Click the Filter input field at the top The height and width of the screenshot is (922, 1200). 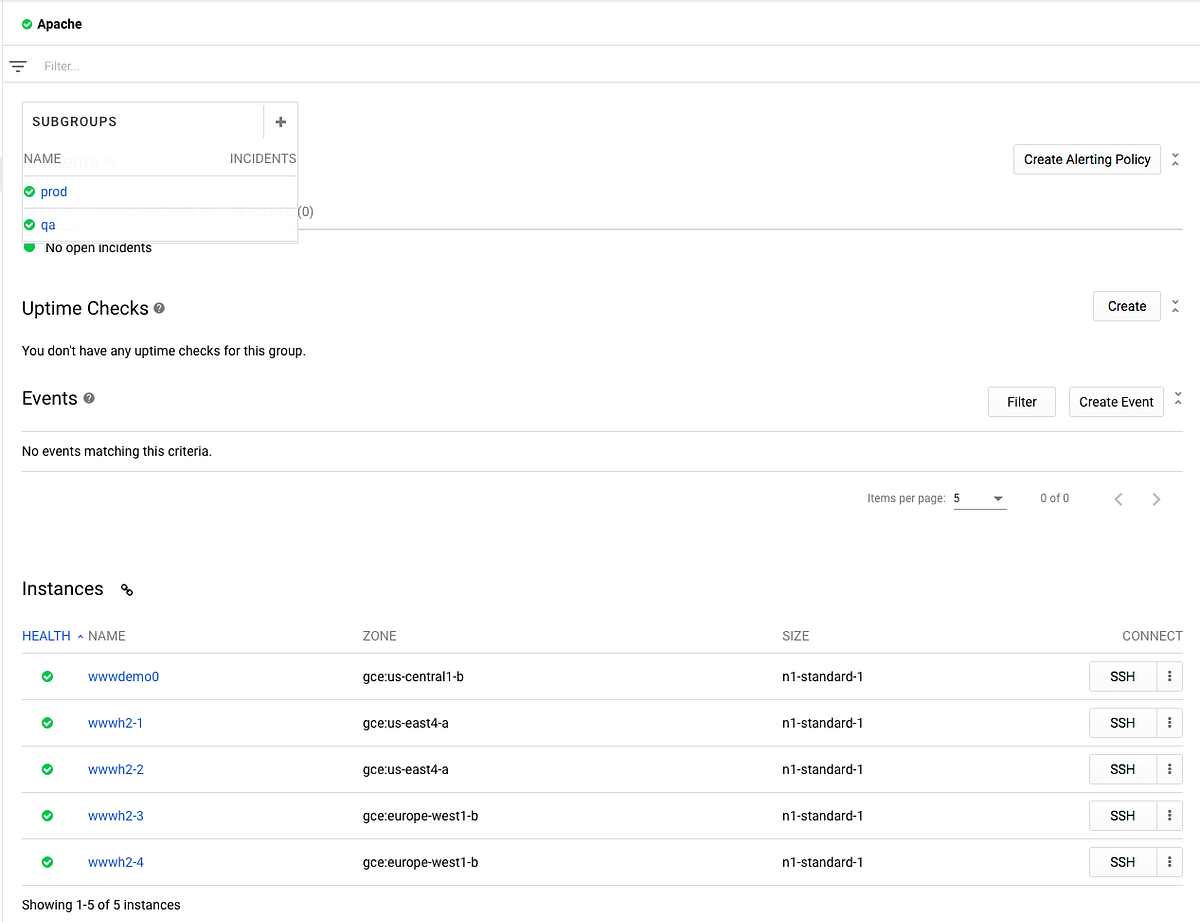pos(61,65)
